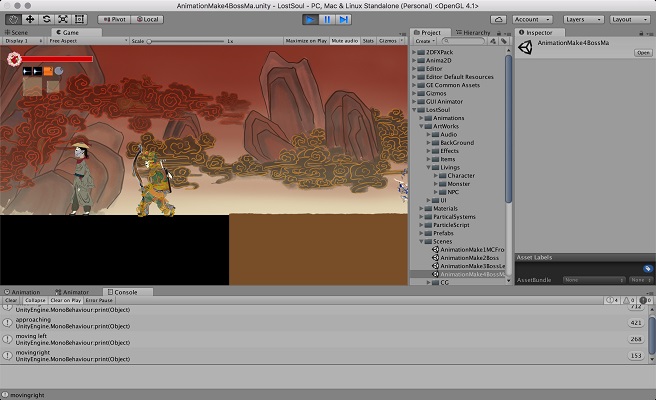Click the Step frame button
The image size is (656, 400).
[x=343, y=19]
